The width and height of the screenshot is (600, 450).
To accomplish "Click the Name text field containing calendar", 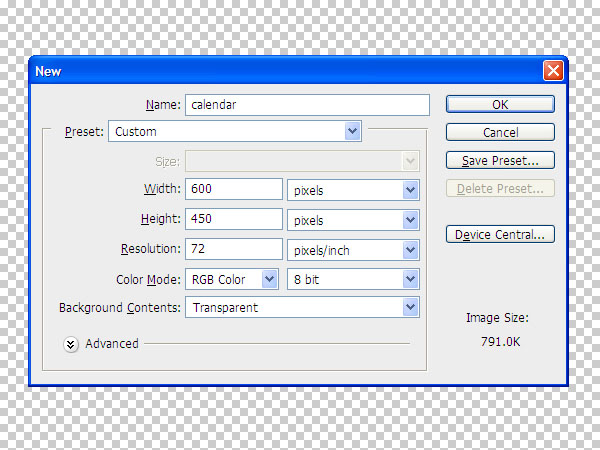I will [x=306, y=105].
